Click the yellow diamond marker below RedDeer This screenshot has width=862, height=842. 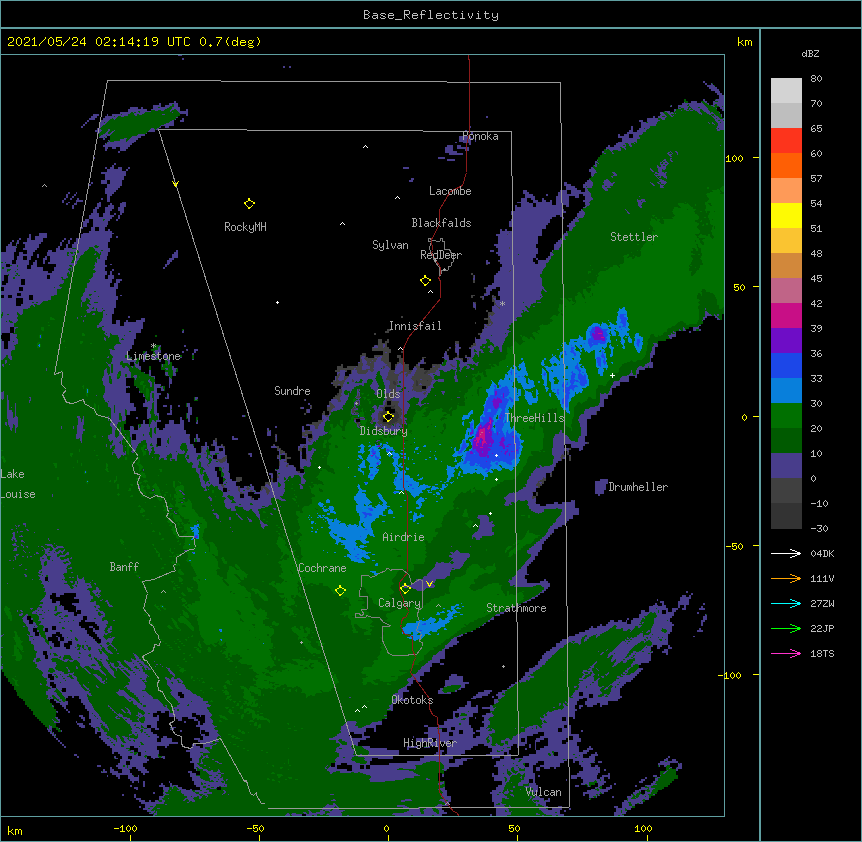[x=425, y=281]
